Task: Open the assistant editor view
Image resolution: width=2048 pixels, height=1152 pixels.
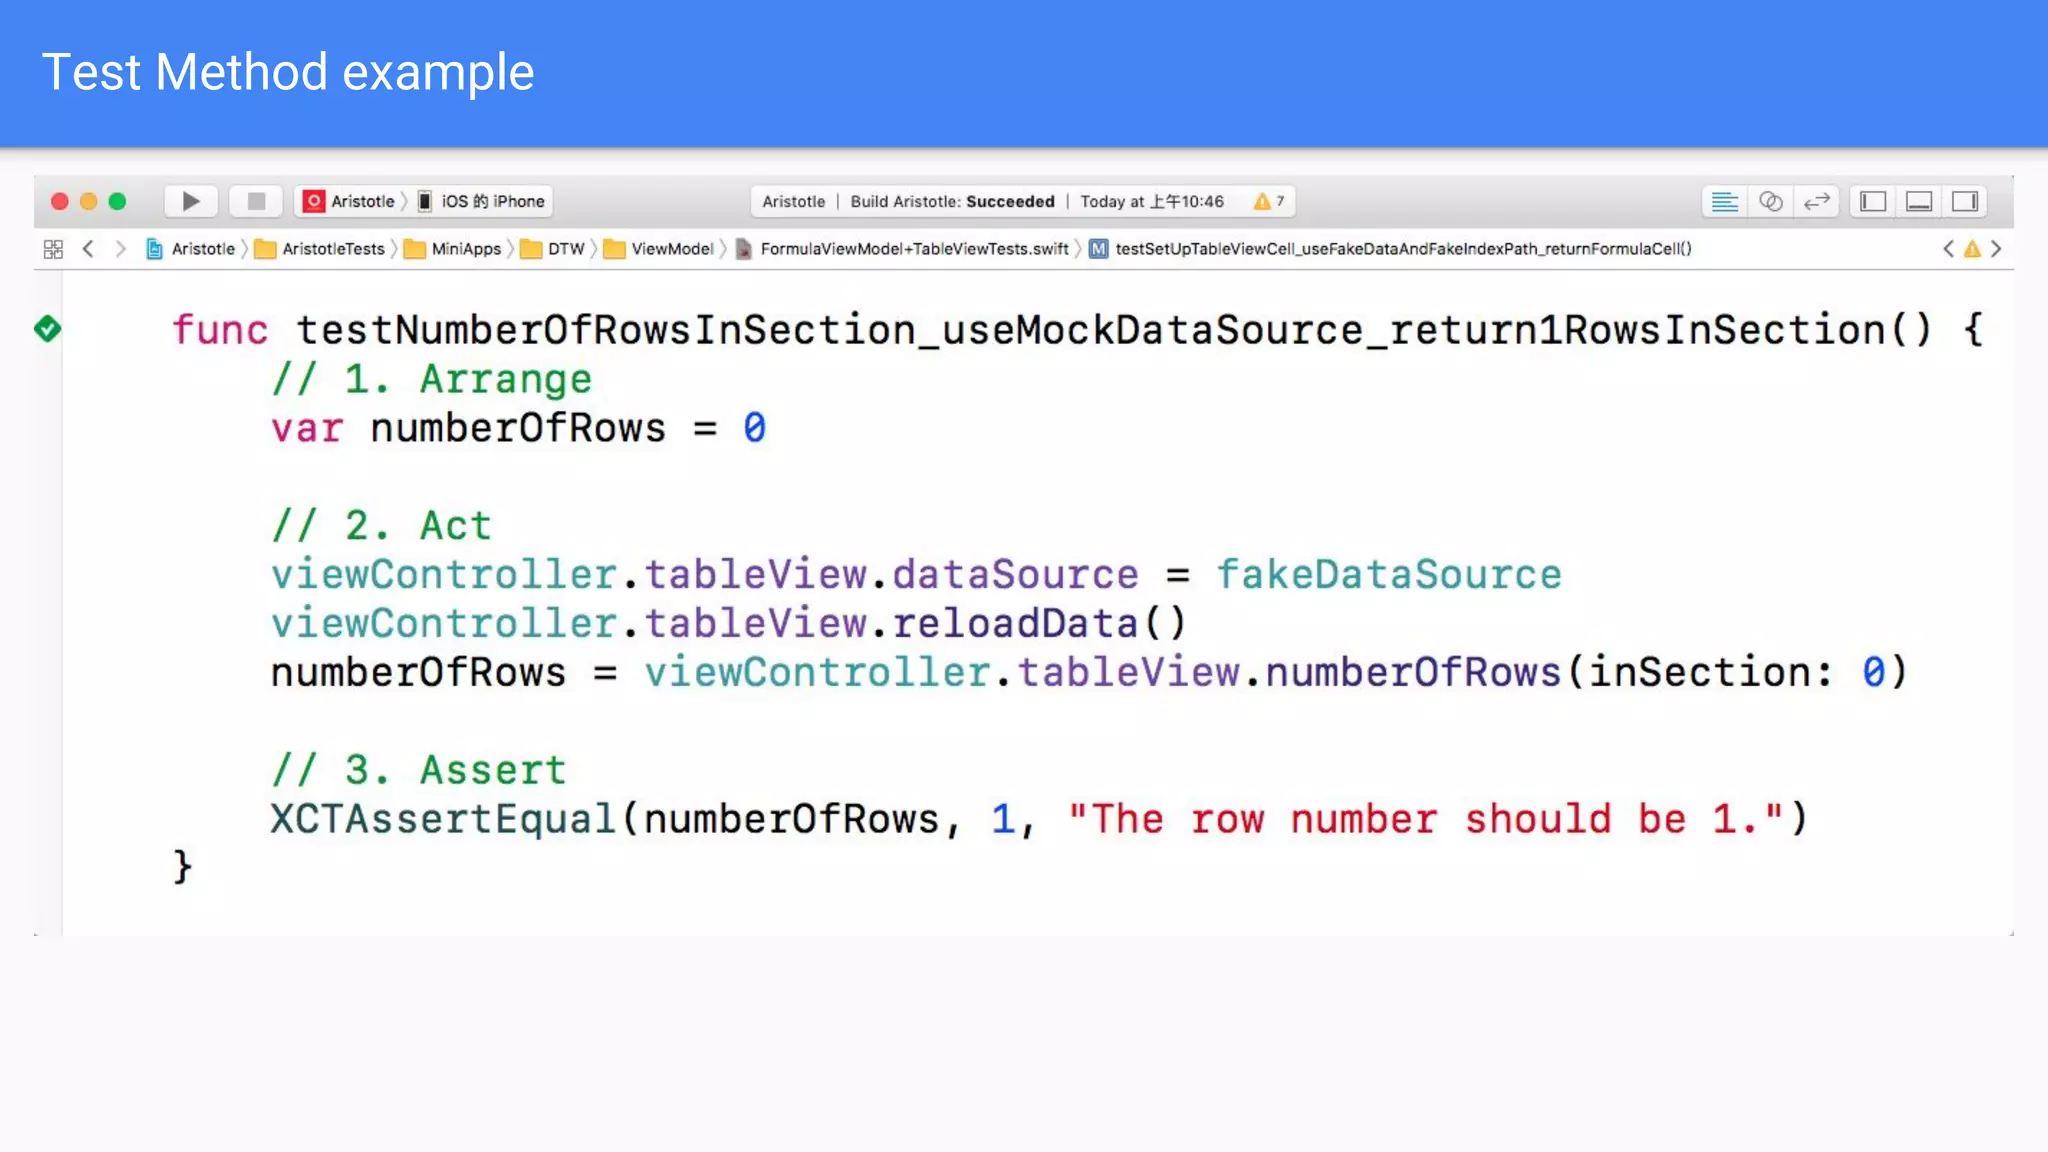Action: 1770,202
